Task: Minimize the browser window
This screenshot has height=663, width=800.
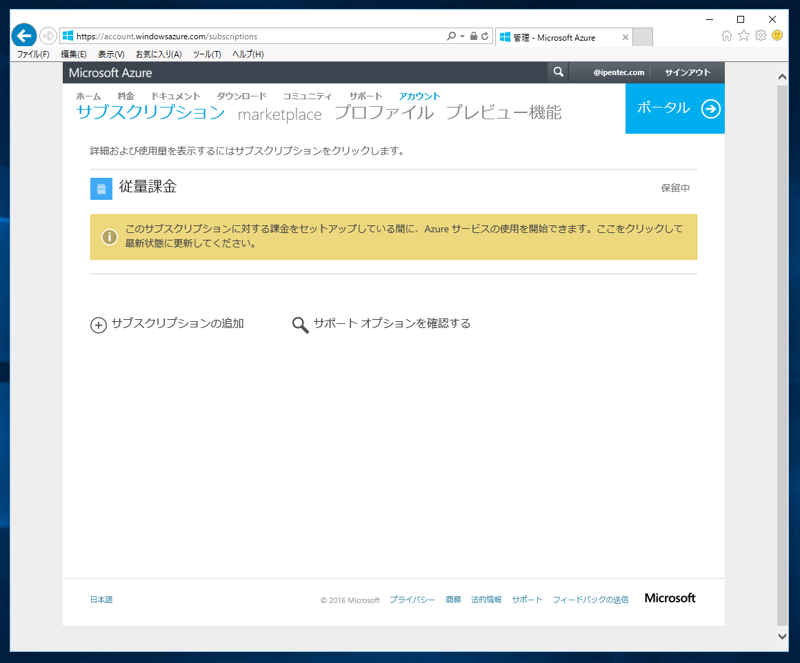Action: [709, 19]
